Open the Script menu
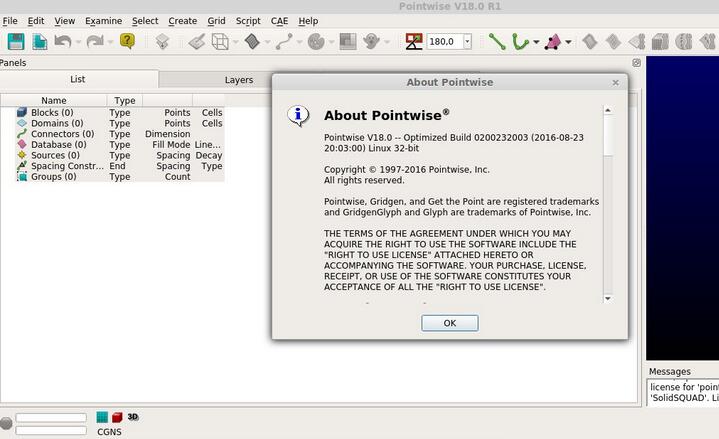Image resolution: width=719 pixels, height=439 pixels. pos(248,21)
